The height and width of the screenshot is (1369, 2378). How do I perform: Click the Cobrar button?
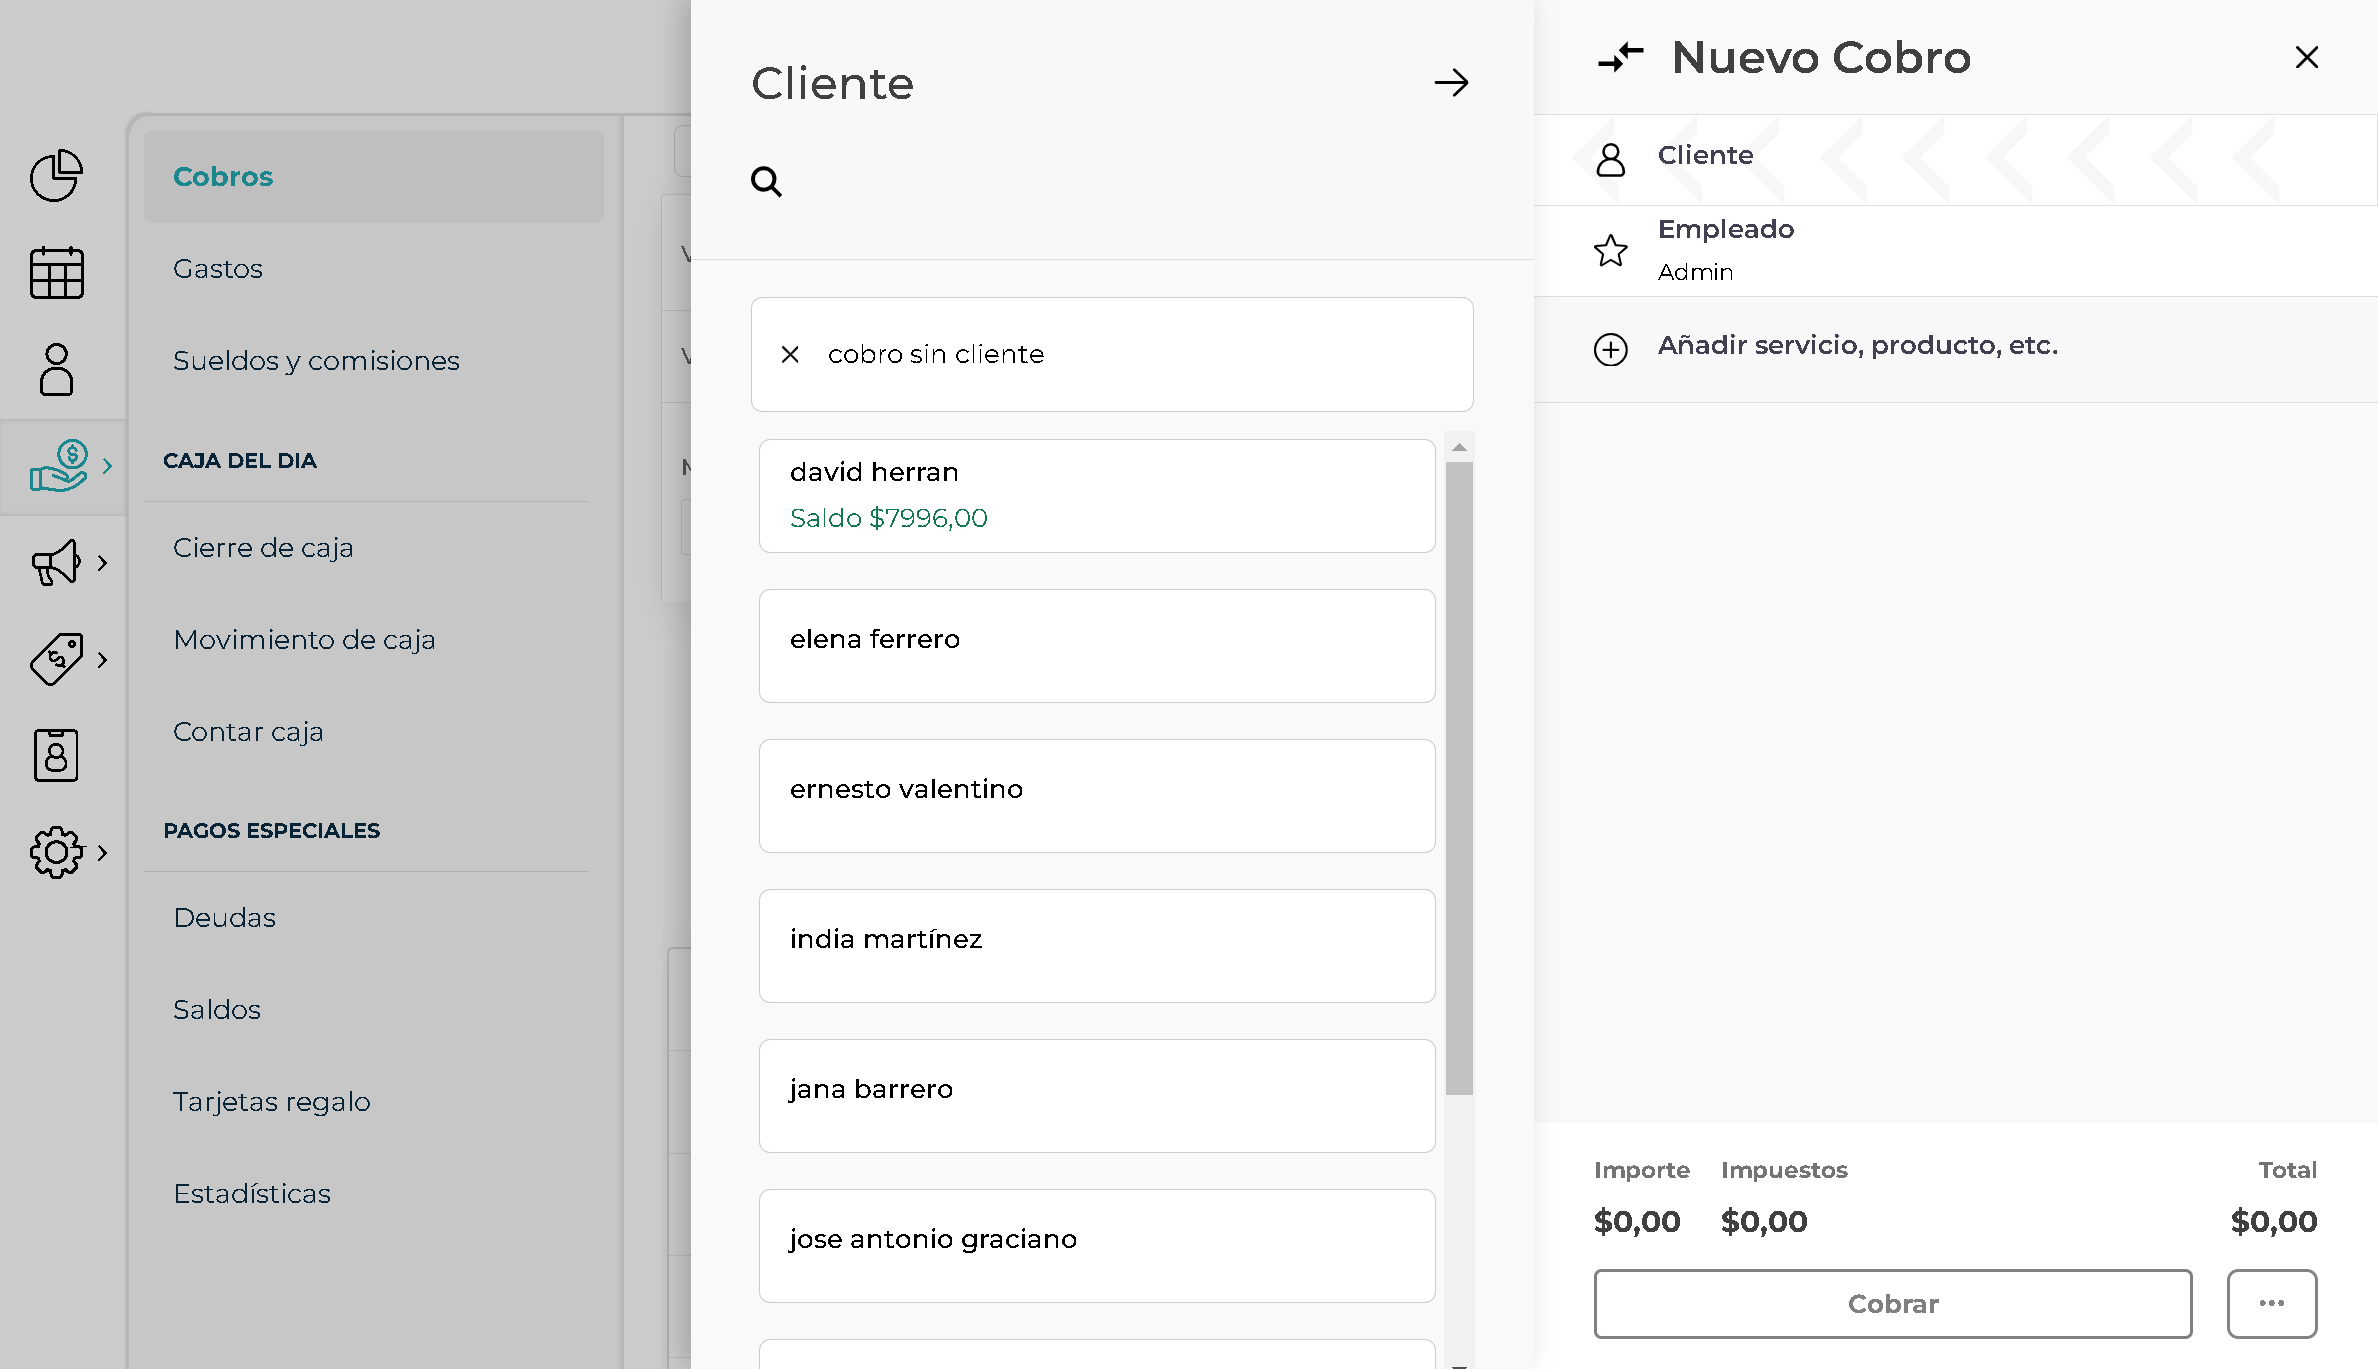(1893, 1304)
